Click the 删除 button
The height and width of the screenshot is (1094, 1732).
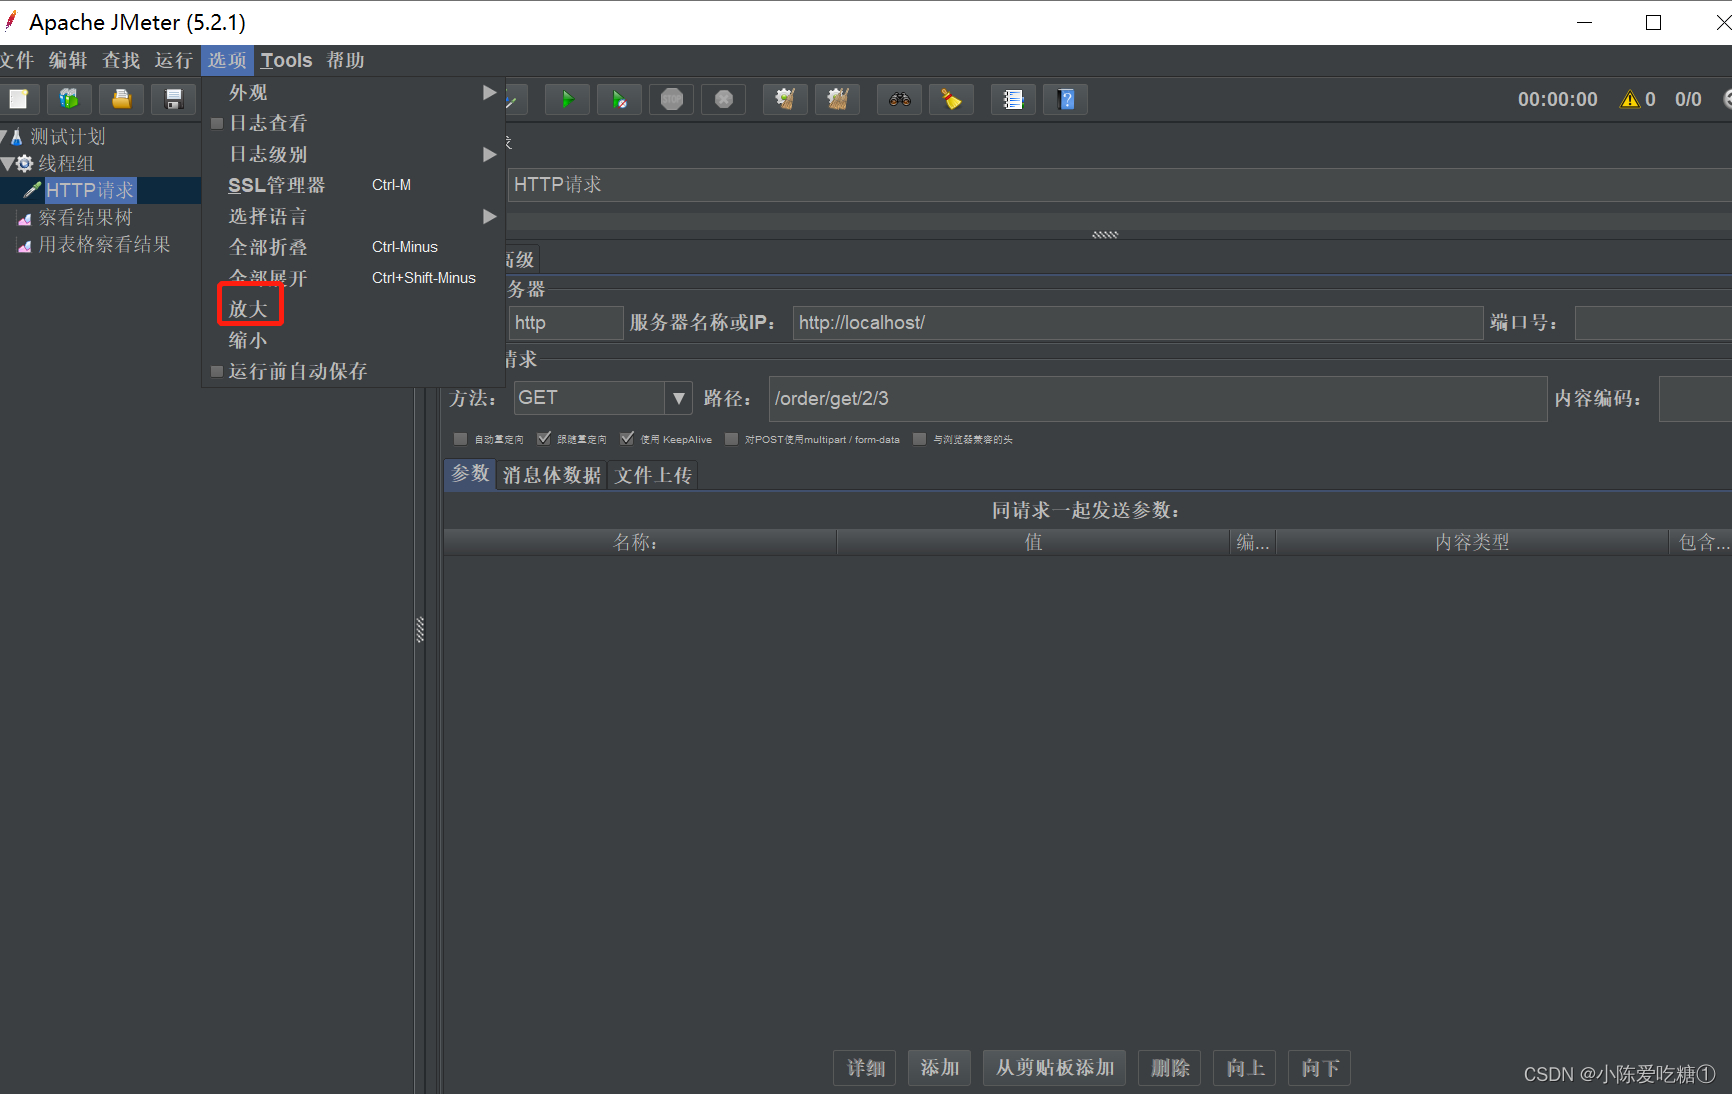(x=1170, y=1068)
